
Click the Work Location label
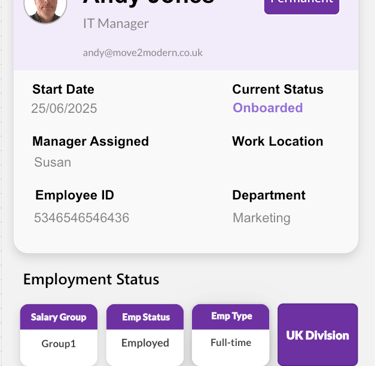278,141
